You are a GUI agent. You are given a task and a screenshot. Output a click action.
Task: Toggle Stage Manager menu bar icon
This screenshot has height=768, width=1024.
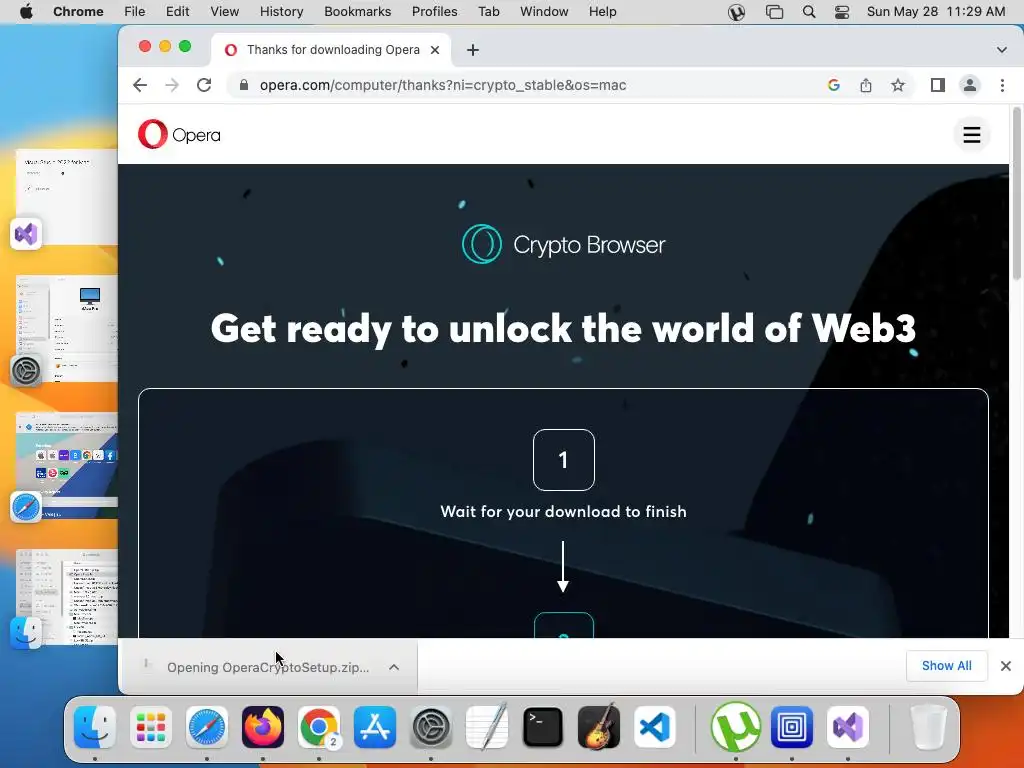click(774, 12)
